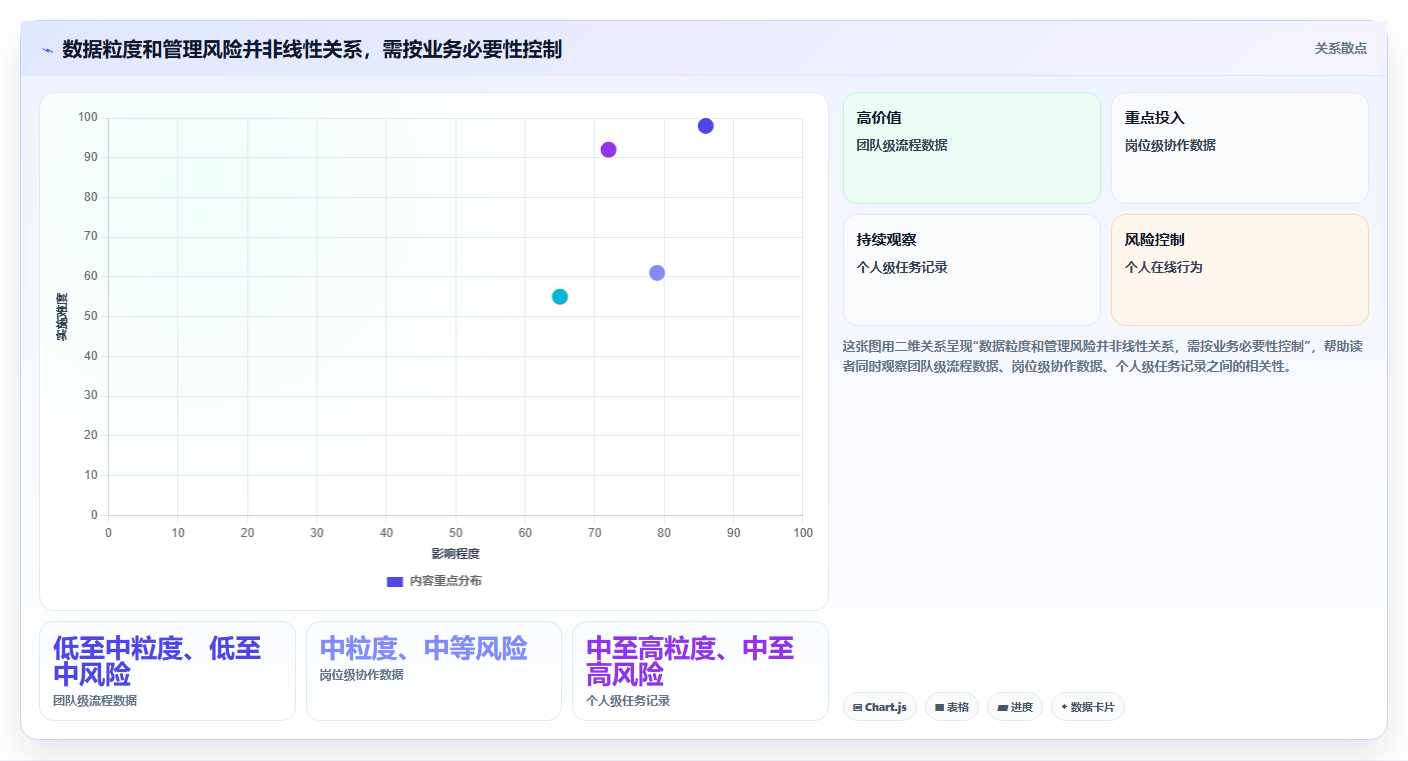Click the 实施难度 y-axis title
This screenshot has height=761, width=1408.
[62, 317]
